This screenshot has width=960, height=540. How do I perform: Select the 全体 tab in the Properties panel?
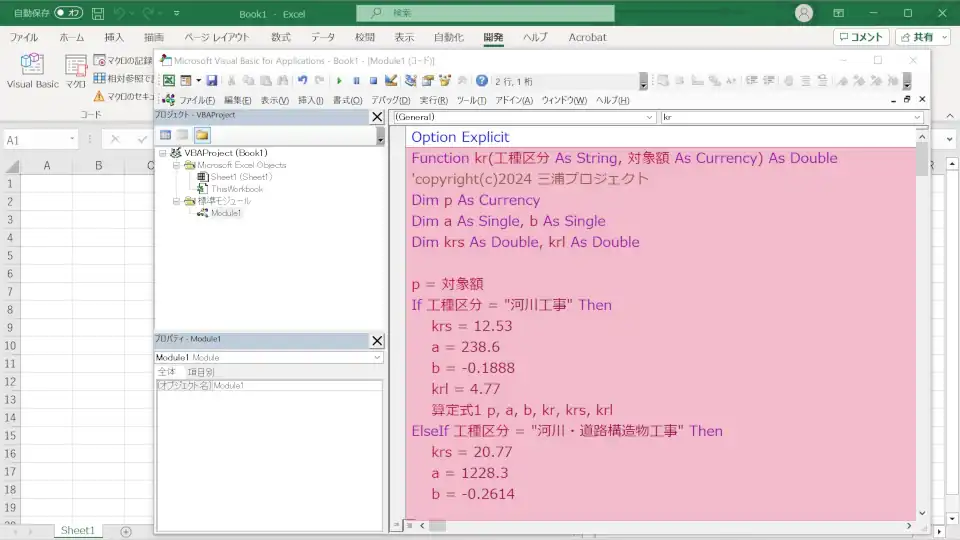(167, 372)
